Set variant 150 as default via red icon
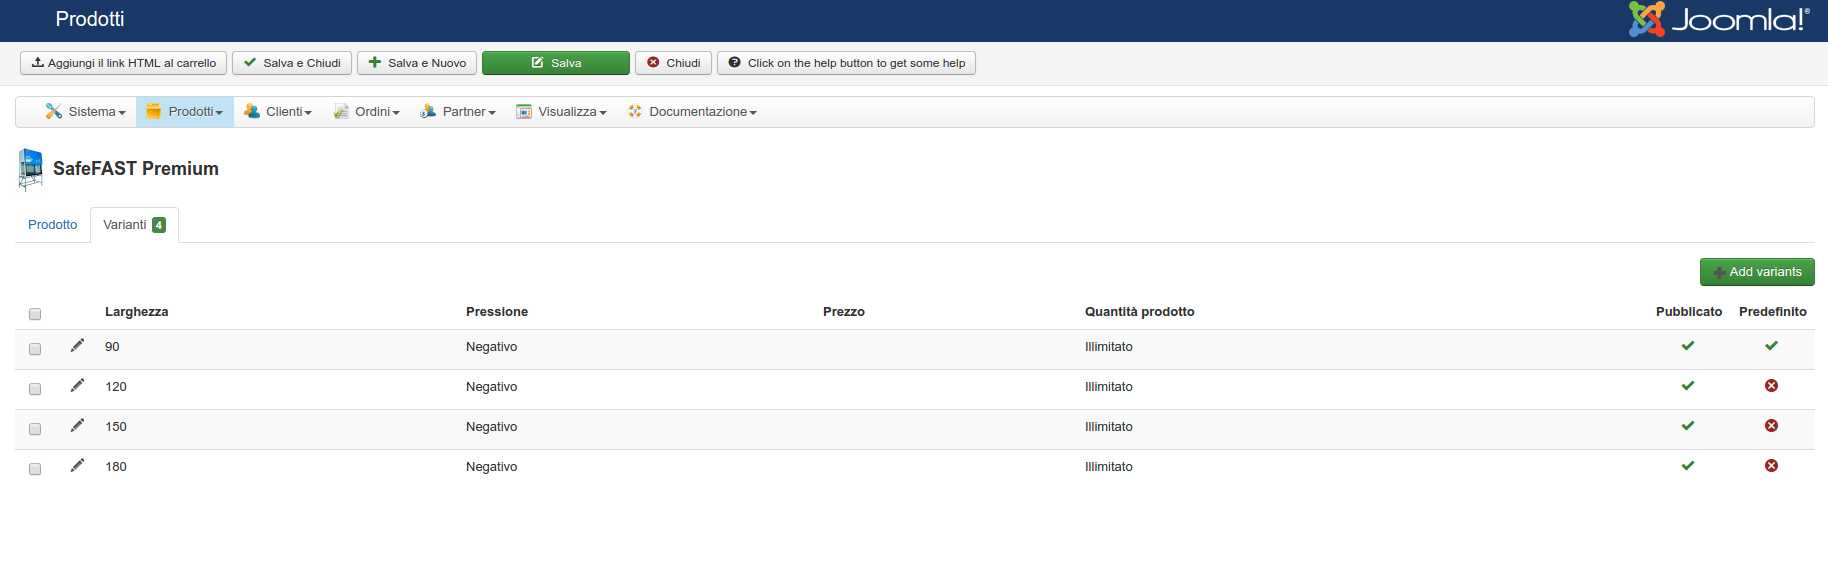1828x571 pixels. (x=1771, y=426)
